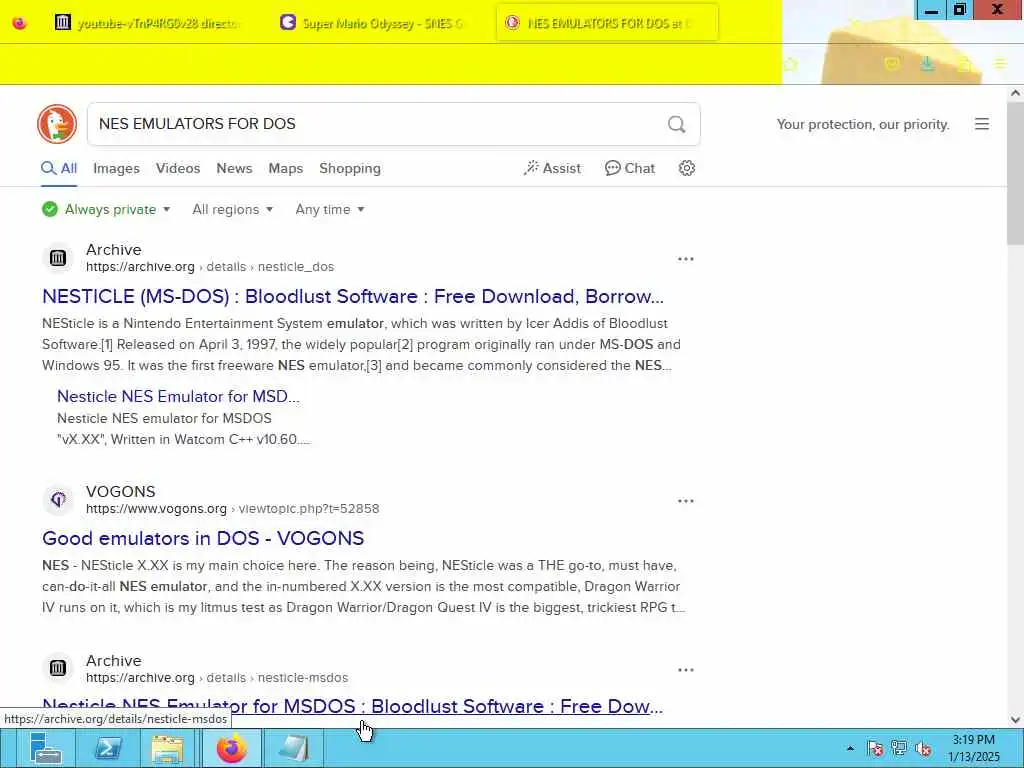This screenshot has width=1024, height=768.
Task: Open Assist with the magic wand
Action: coord(552,168)
